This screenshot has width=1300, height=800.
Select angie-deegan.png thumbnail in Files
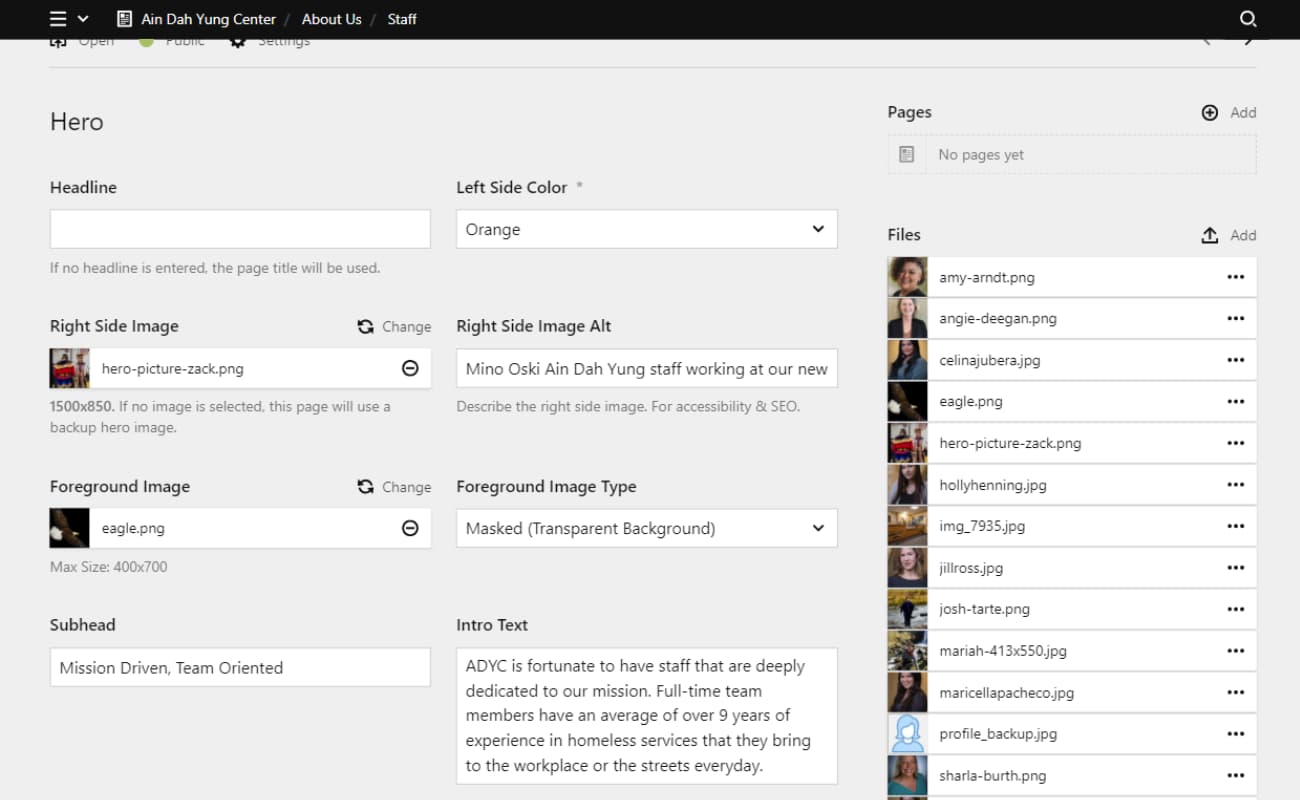908,318
